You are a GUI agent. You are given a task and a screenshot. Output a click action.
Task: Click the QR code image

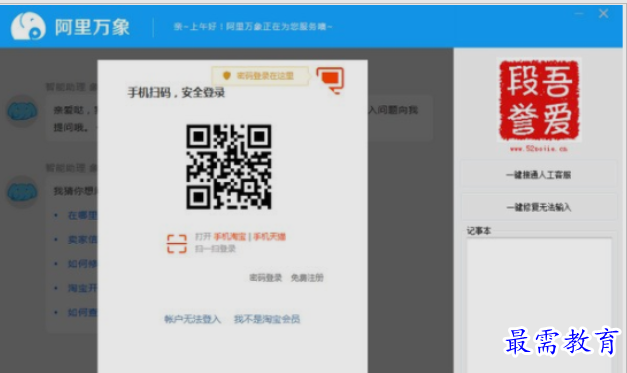click(229, 167)
